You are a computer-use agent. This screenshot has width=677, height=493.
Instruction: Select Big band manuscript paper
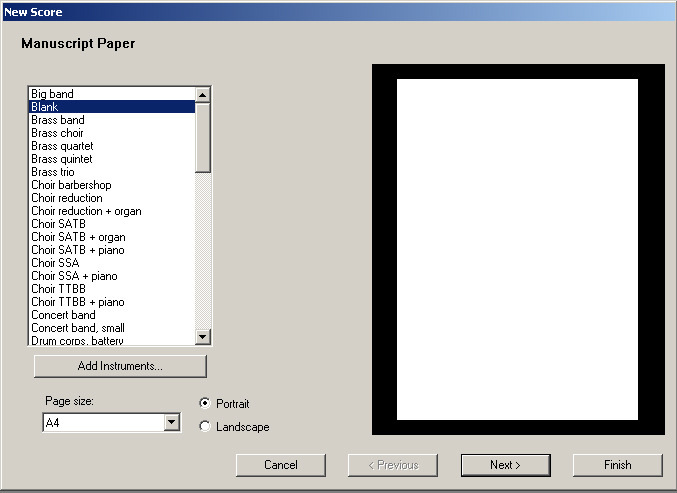click(x=112, y=94)
